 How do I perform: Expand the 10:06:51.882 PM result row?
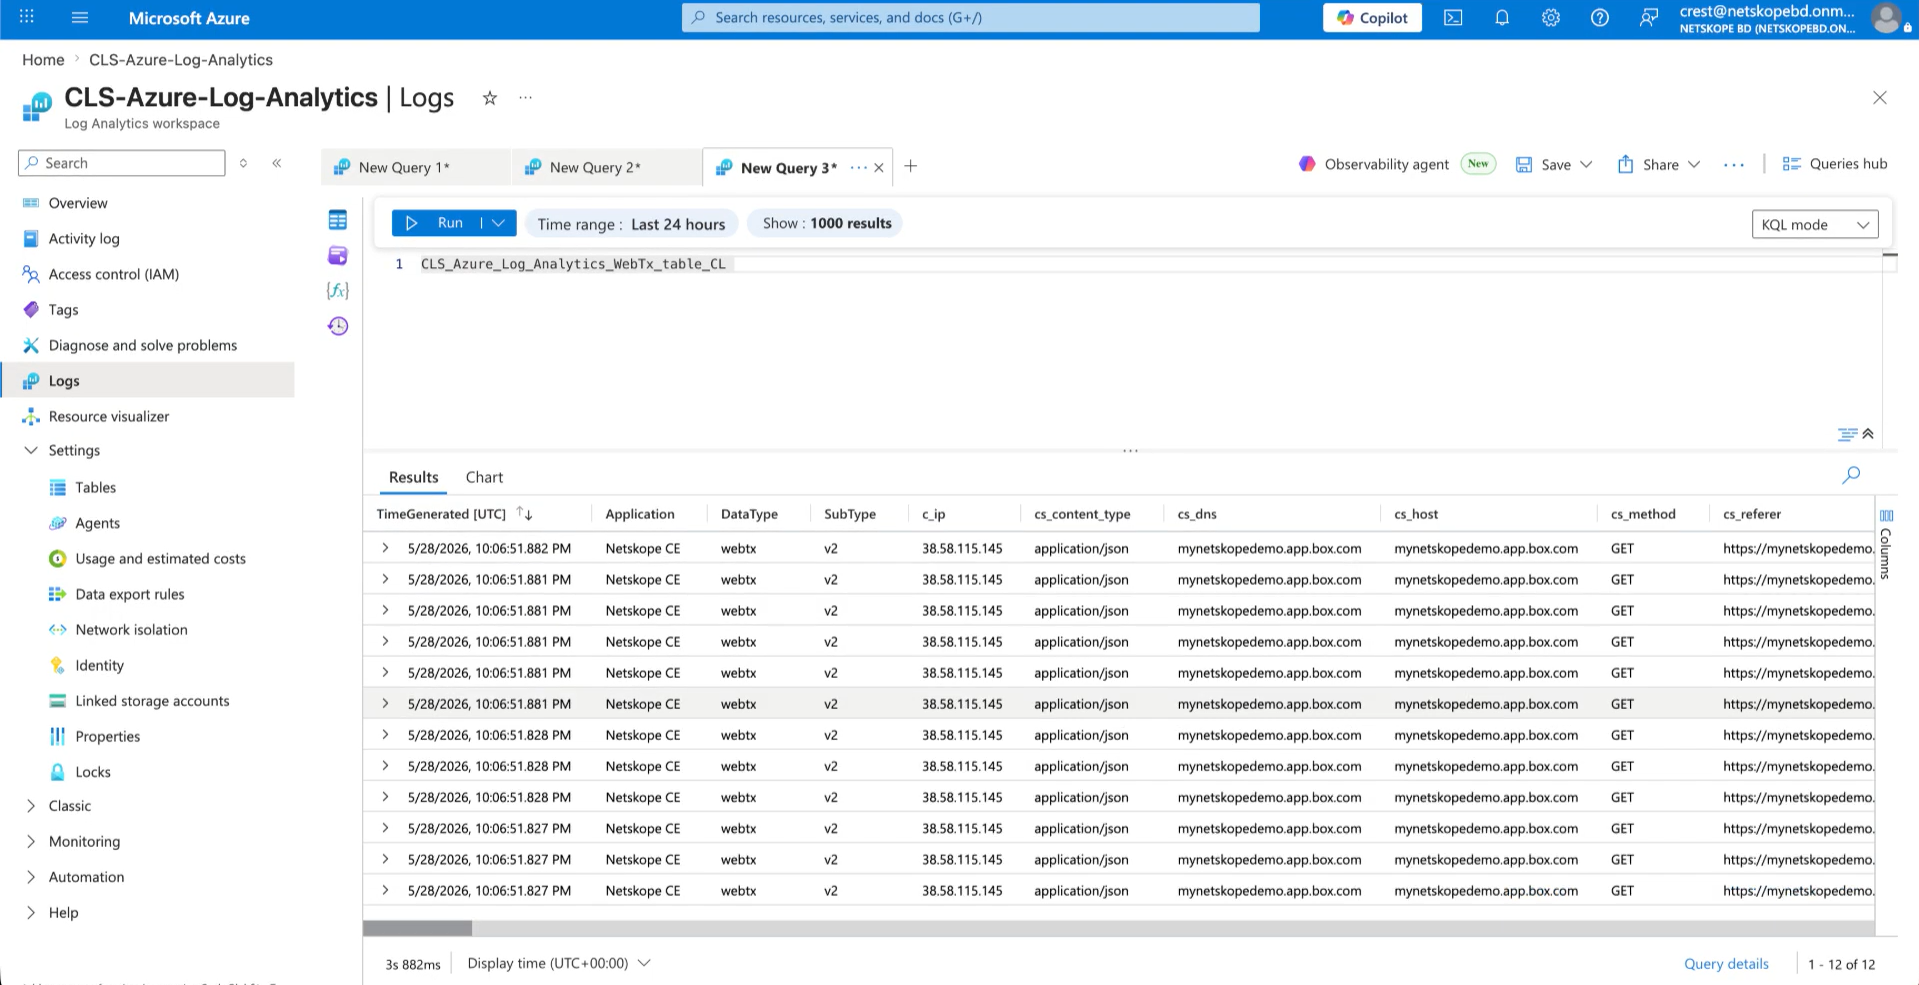[x=385, y=548]
